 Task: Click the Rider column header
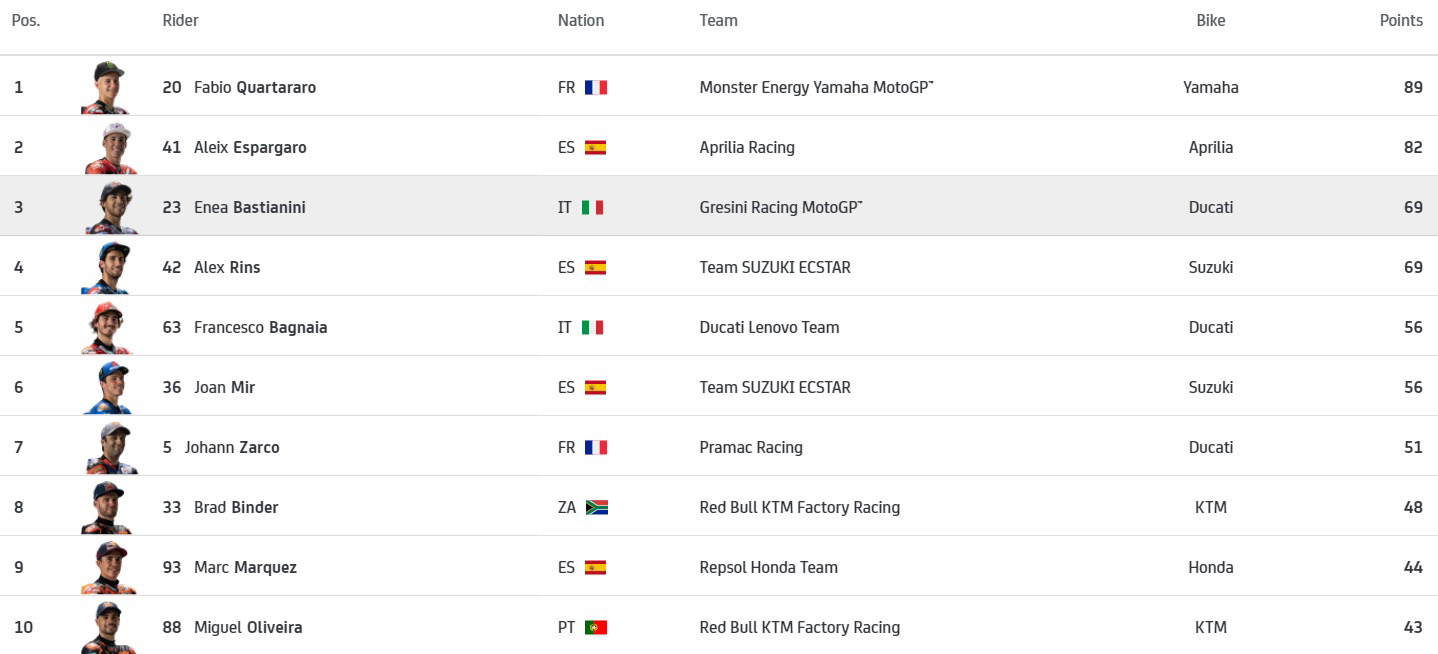click(x=180, y=21)
